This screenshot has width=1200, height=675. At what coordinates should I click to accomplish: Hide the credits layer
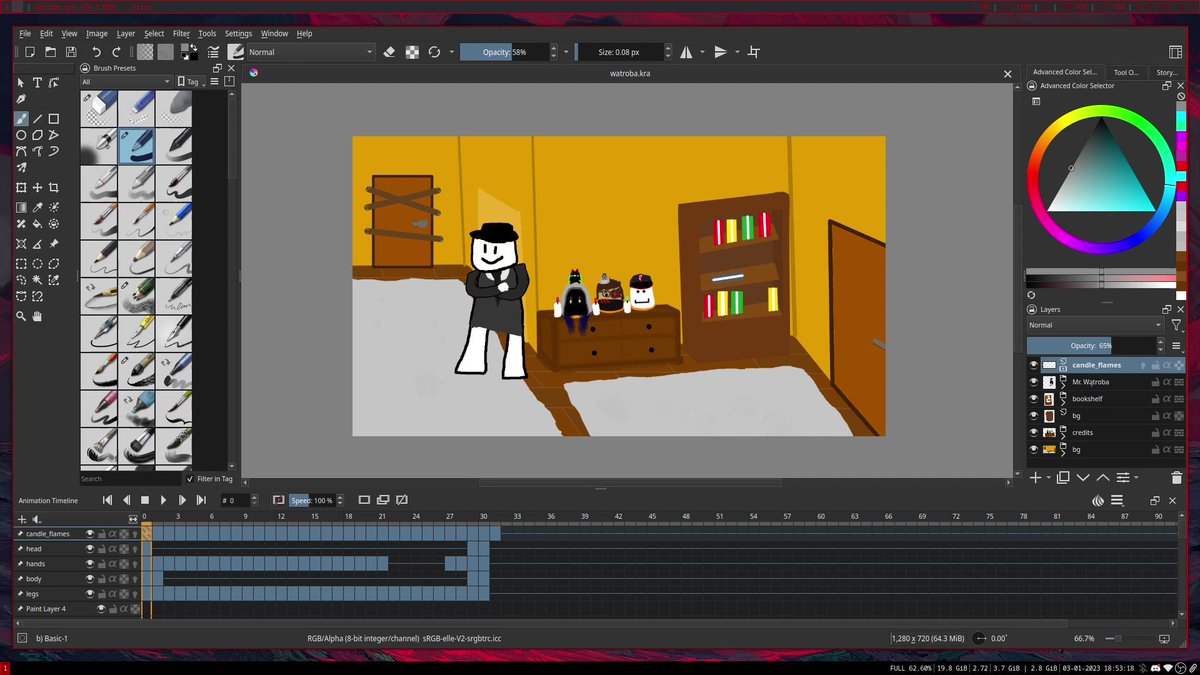pyautogui.click(x=1034, y=433)
